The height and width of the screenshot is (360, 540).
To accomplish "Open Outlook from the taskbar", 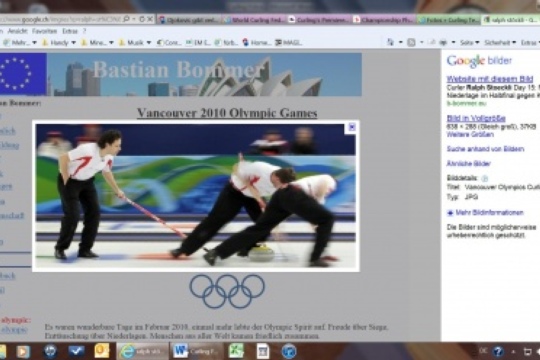I will pos(102,351).
